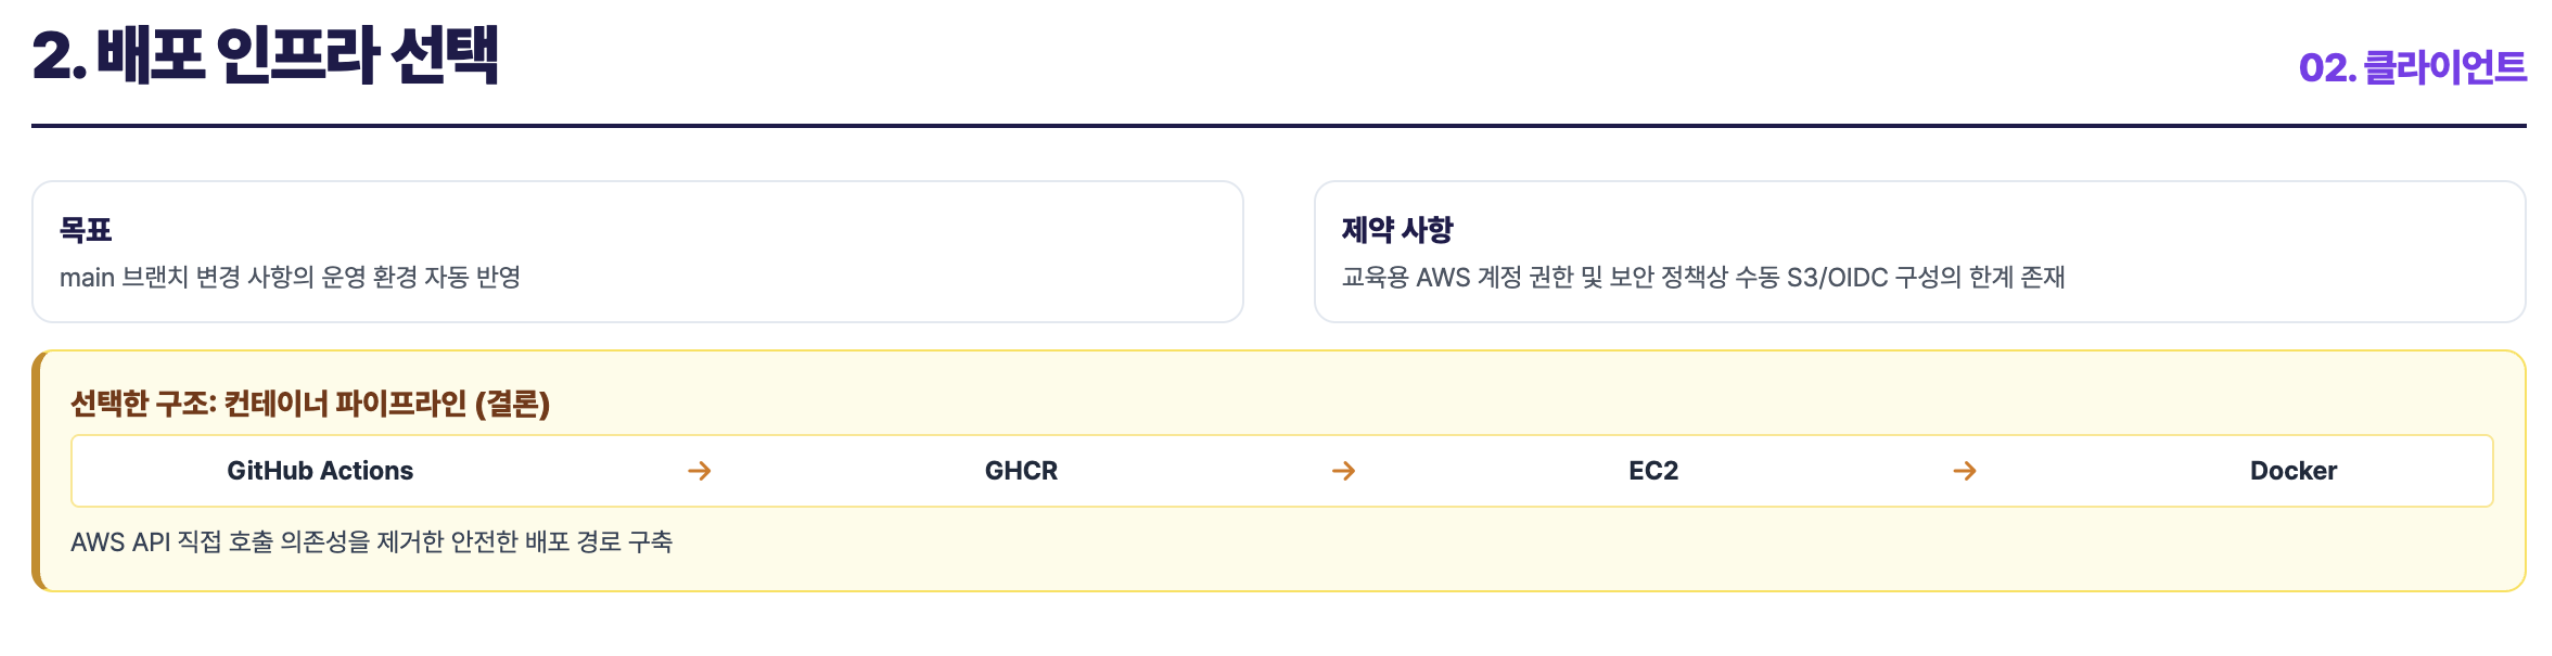Click the dark divider line under the title

[x=1278, y=126]
